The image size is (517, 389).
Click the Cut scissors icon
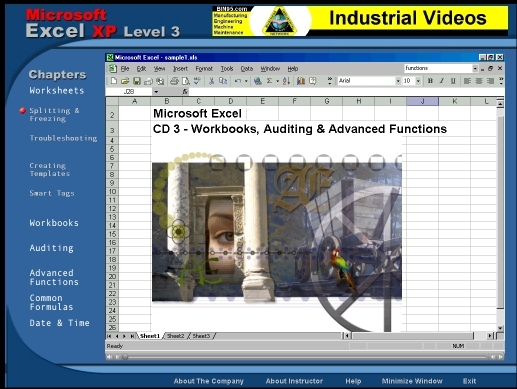tap(211, 81)
